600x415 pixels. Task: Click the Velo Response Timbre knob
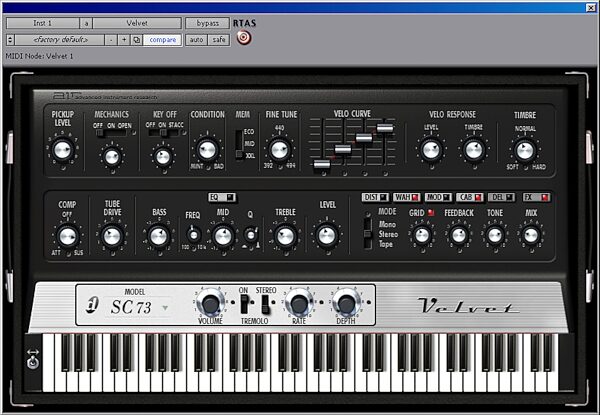[x=474, y=150]
